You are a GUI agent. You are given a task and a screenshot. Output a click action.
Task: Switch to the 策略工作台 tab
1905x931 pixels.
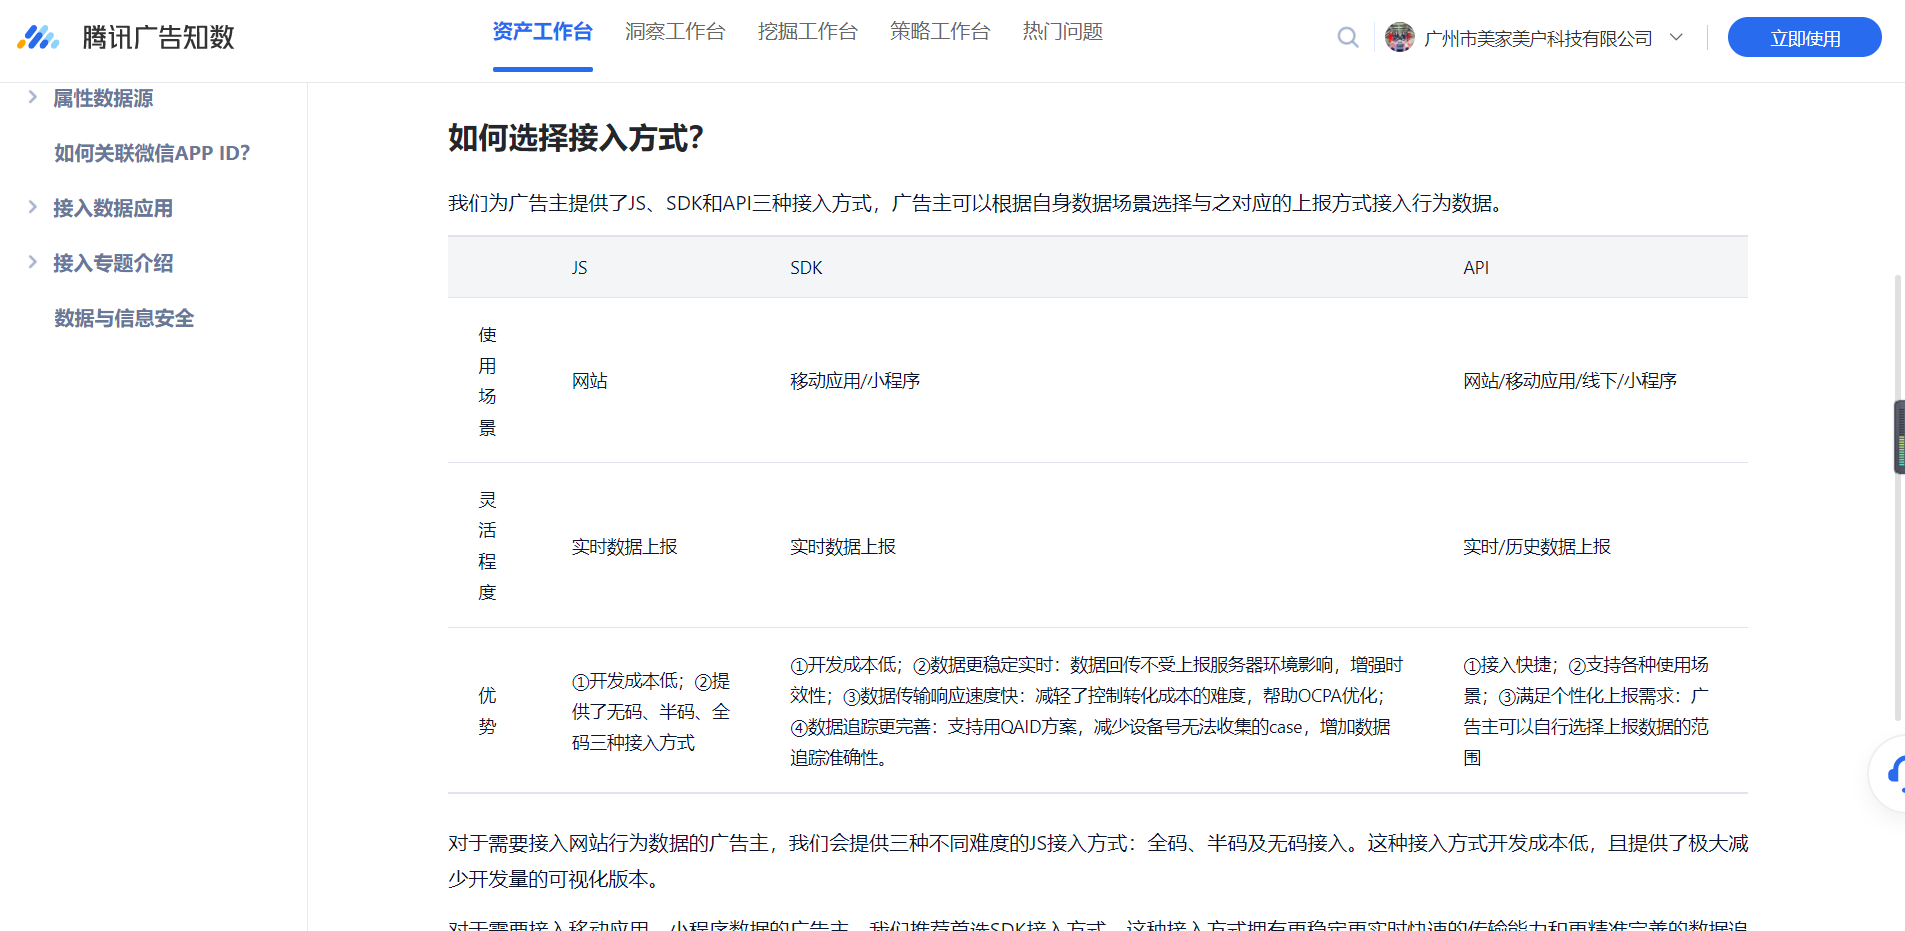tap(940, 32)
